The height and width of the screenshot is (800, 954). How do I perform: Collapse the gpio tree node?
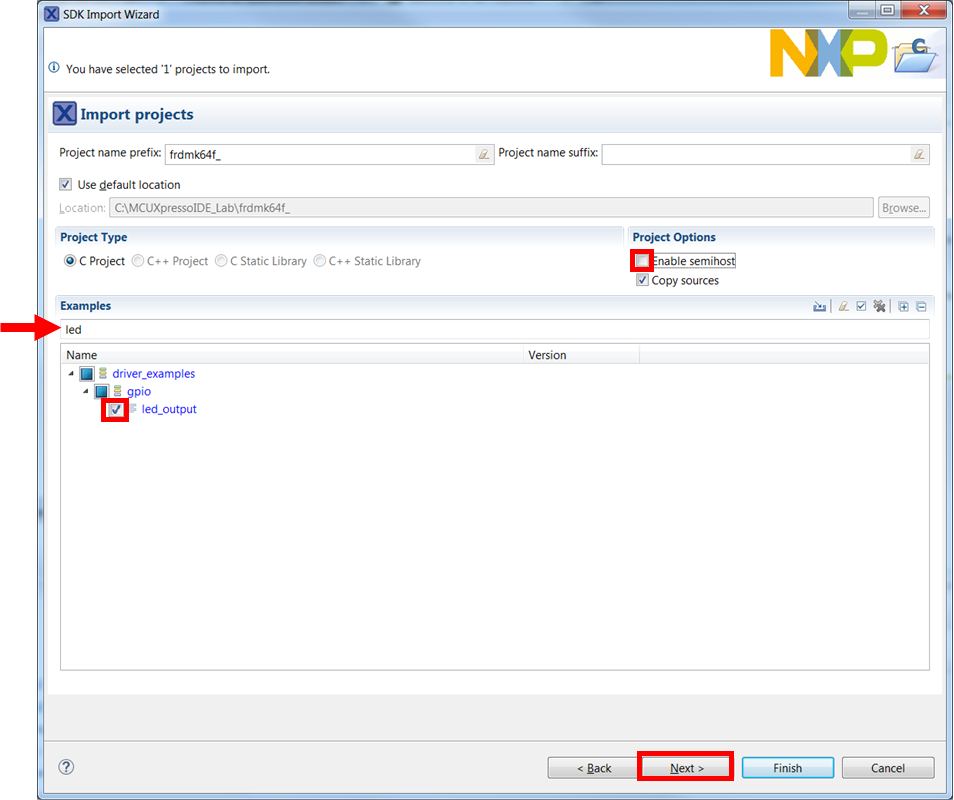click(x=86, y=392)
